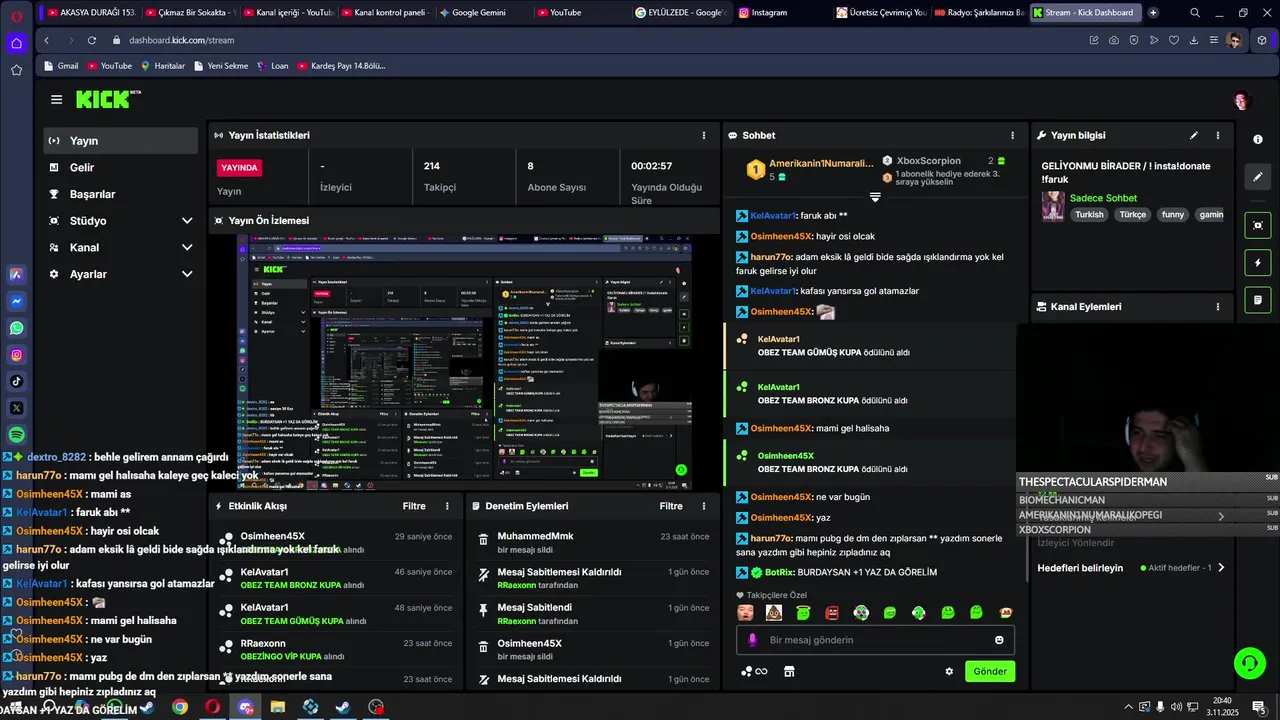The height and width of the screenshot is (720, 1280).
Task: Open the emoji picker in message box
Action: [999, 640]
